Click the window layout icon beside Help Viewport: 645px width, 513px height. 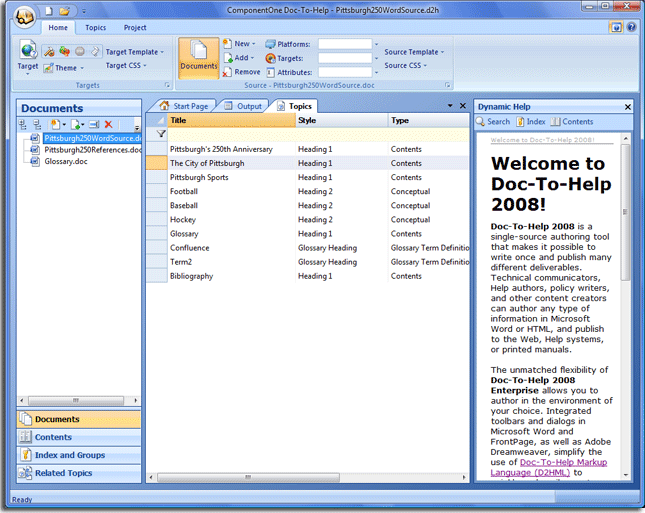(616, 27)
